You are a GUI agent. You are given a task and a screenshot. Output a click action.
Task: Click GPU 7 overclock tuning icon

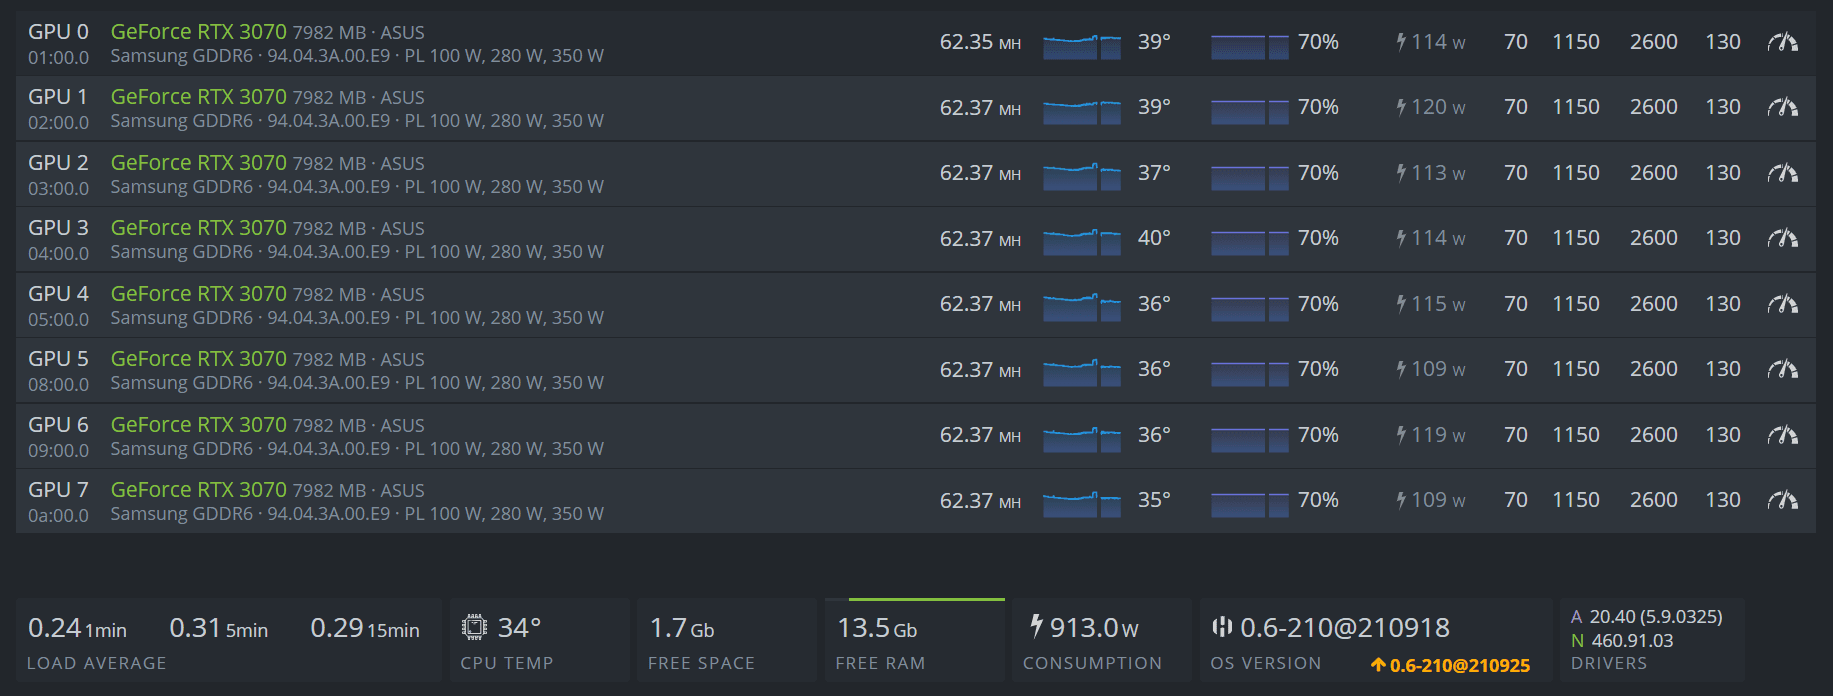point(1782,500)
